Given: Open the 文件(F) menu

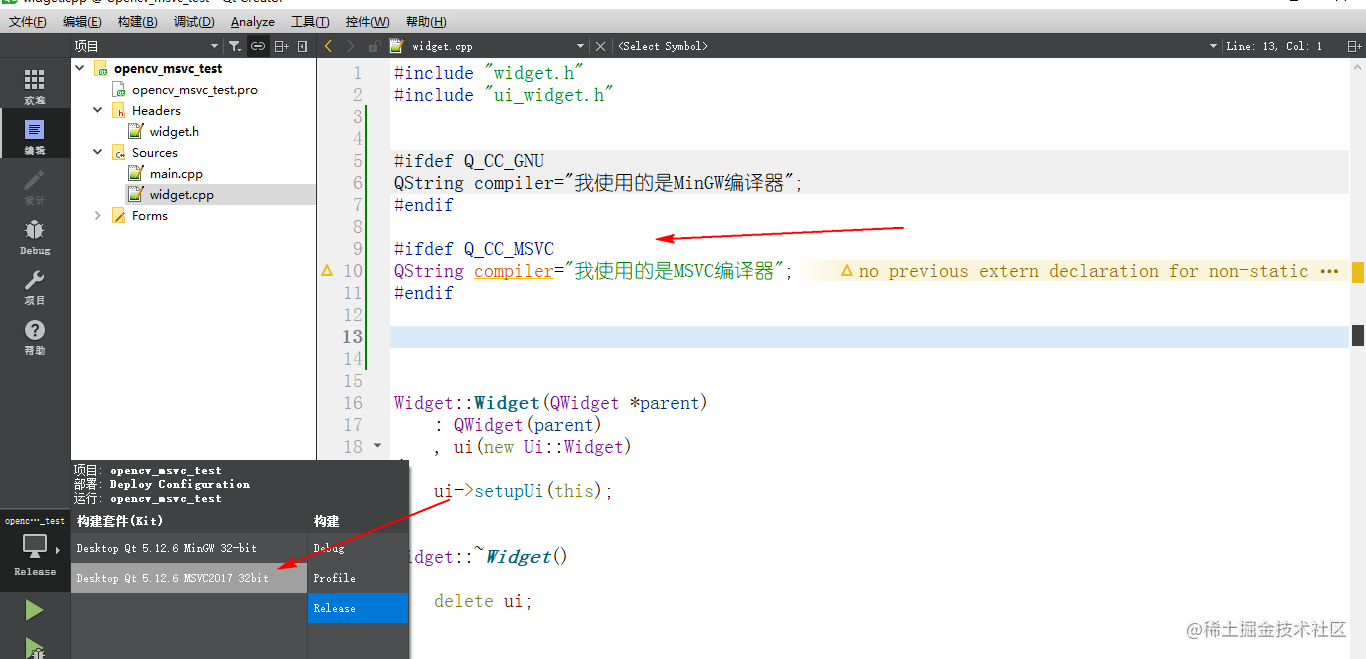Looking at the screenshot, I should coord(28,21).
